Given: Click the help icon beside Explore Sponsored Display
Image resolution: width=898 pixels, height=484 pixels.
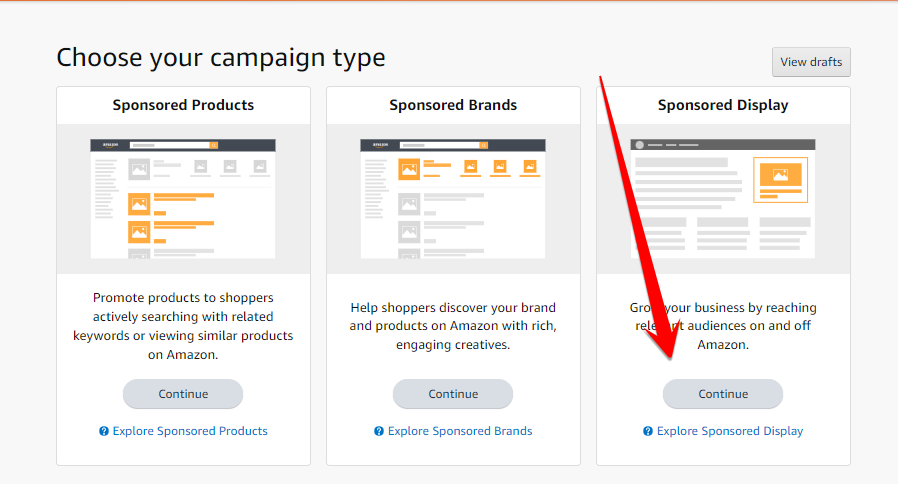Looking at the screenshot, I should (648, 431).
